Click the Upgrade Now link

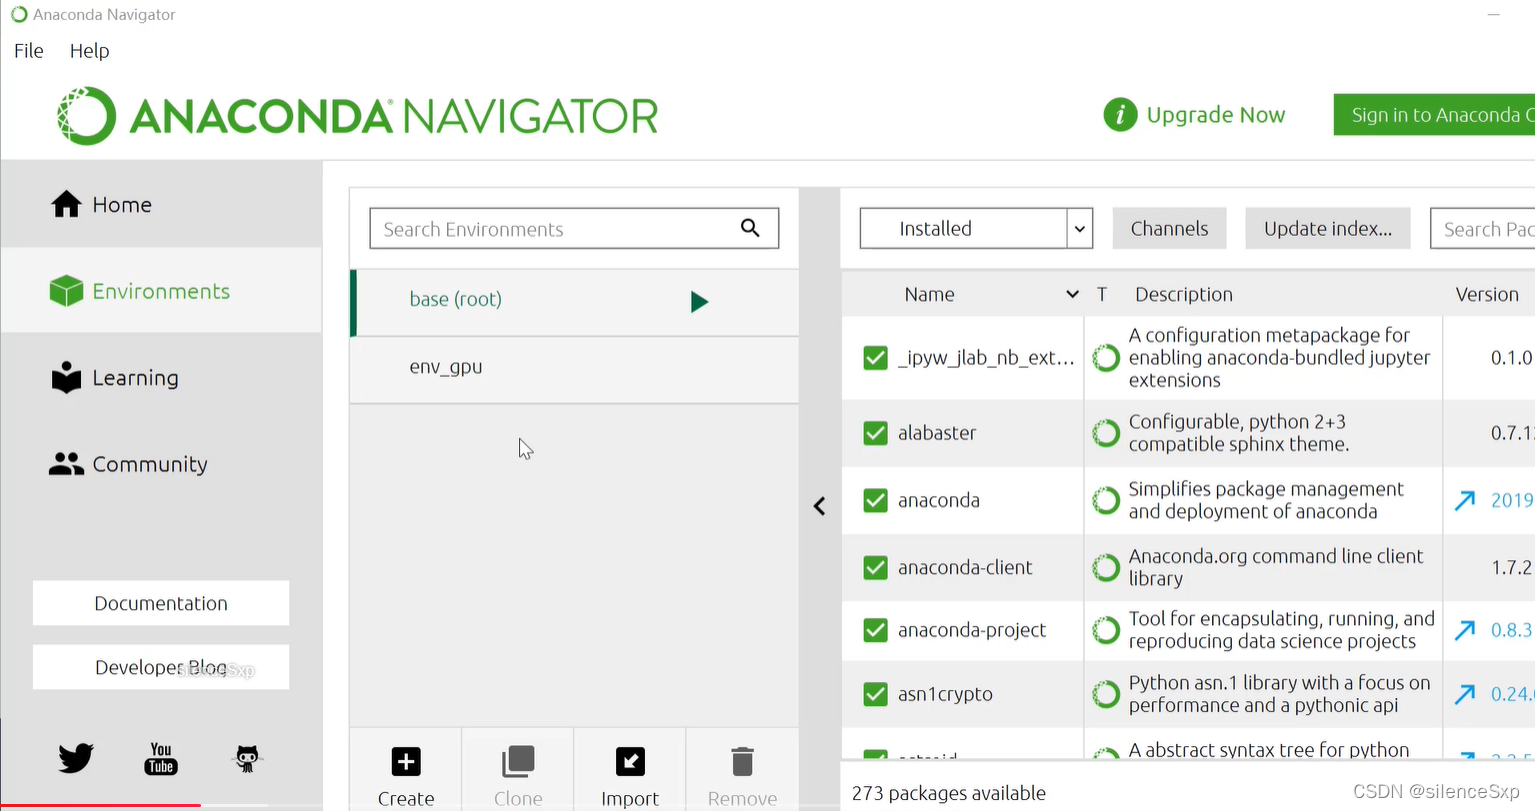pyautogui.click(x=1215, y=115)
